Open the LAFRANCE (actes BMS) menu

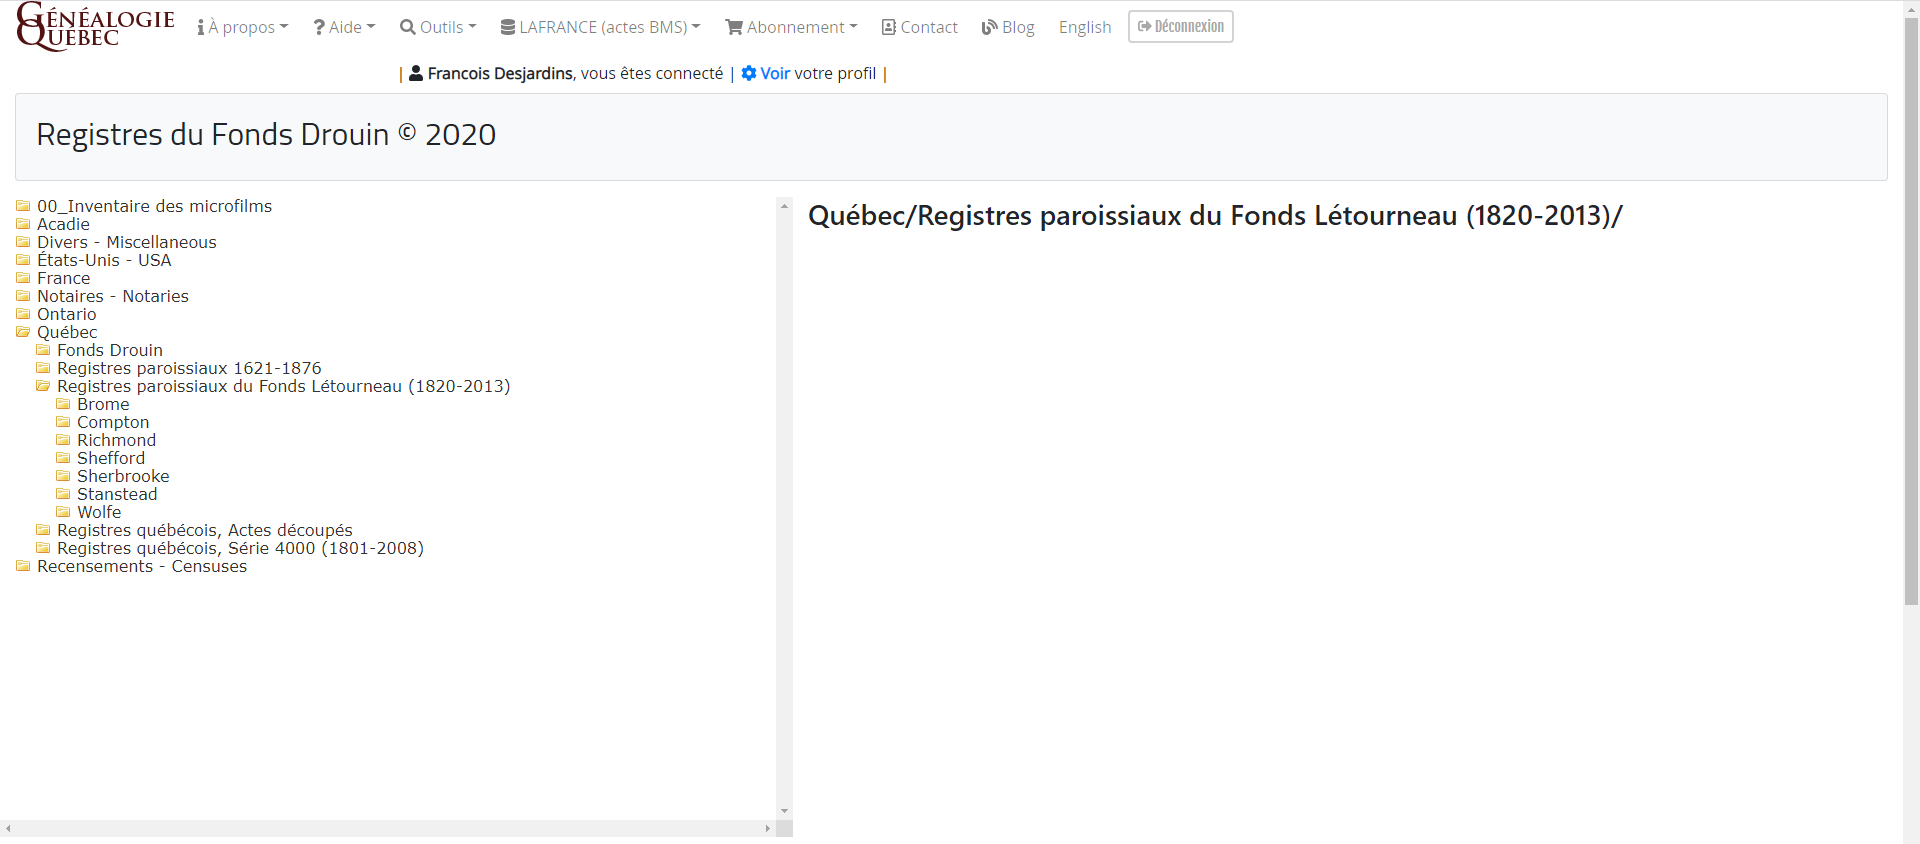pos(600,27)
